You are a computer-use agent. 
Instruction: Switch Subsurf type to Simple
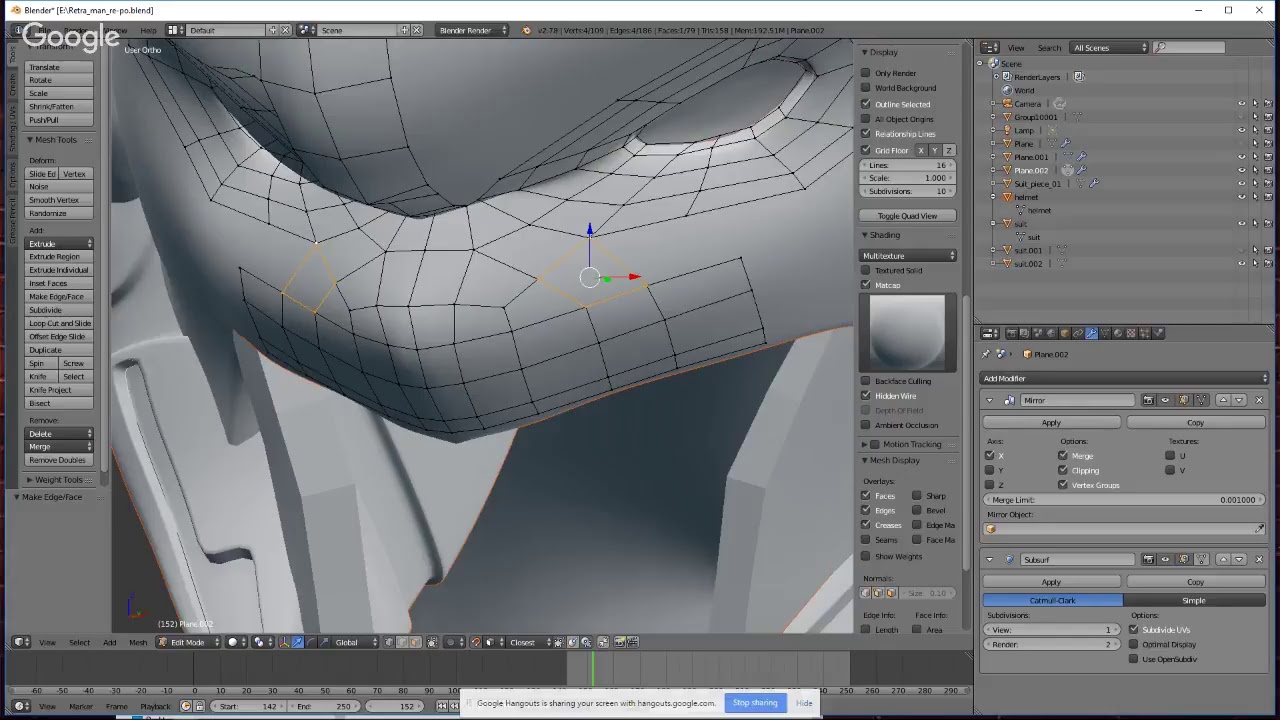pyautogui.click(x=1194, y=600)
